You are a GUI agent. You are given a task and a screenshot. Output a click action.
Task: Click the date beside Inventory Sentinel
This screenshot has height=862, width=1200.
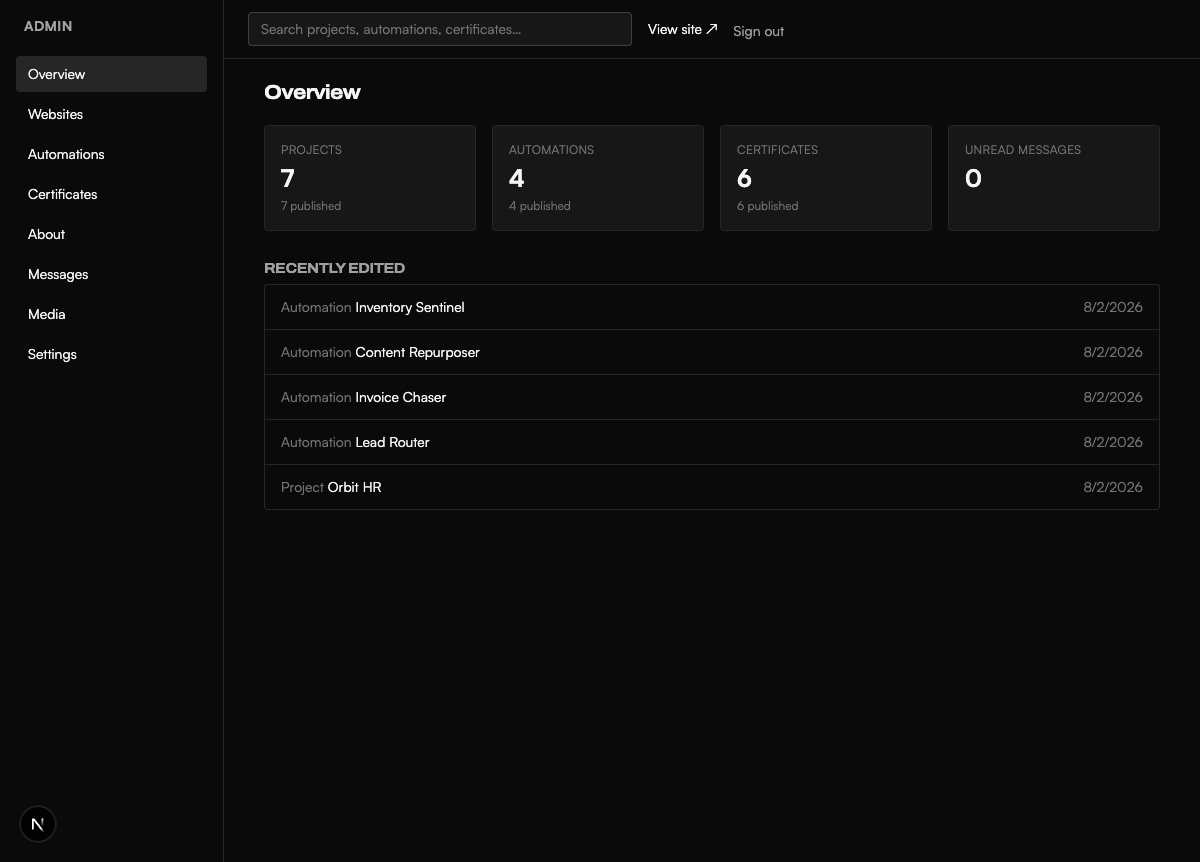1113,307
